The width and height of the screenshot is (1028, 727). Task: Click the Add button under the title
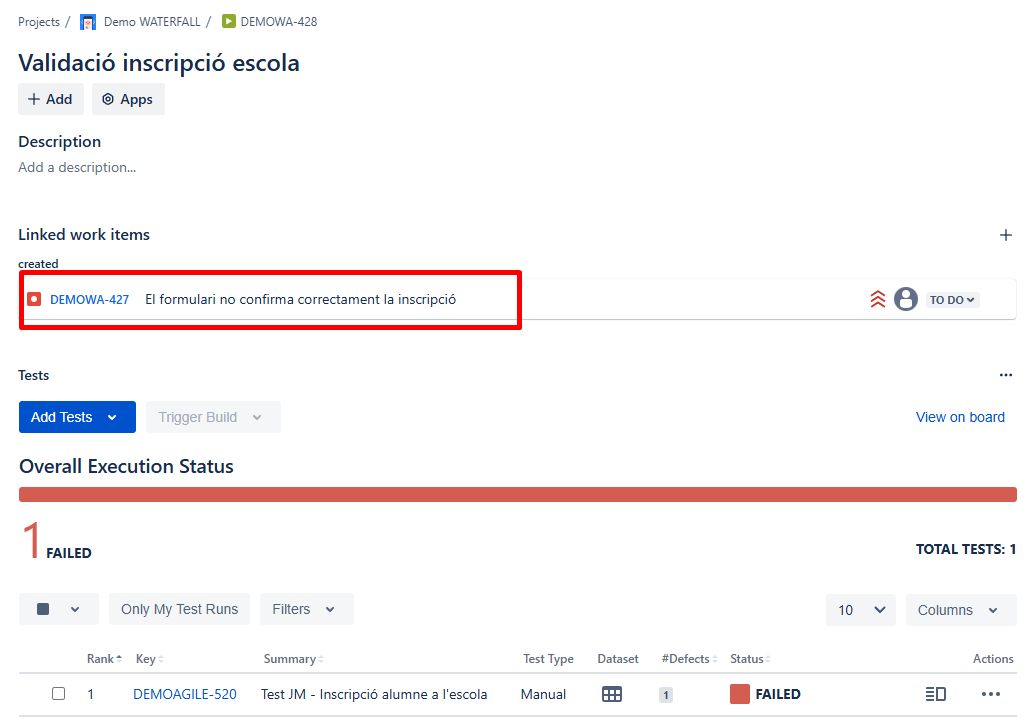point(50,99)
